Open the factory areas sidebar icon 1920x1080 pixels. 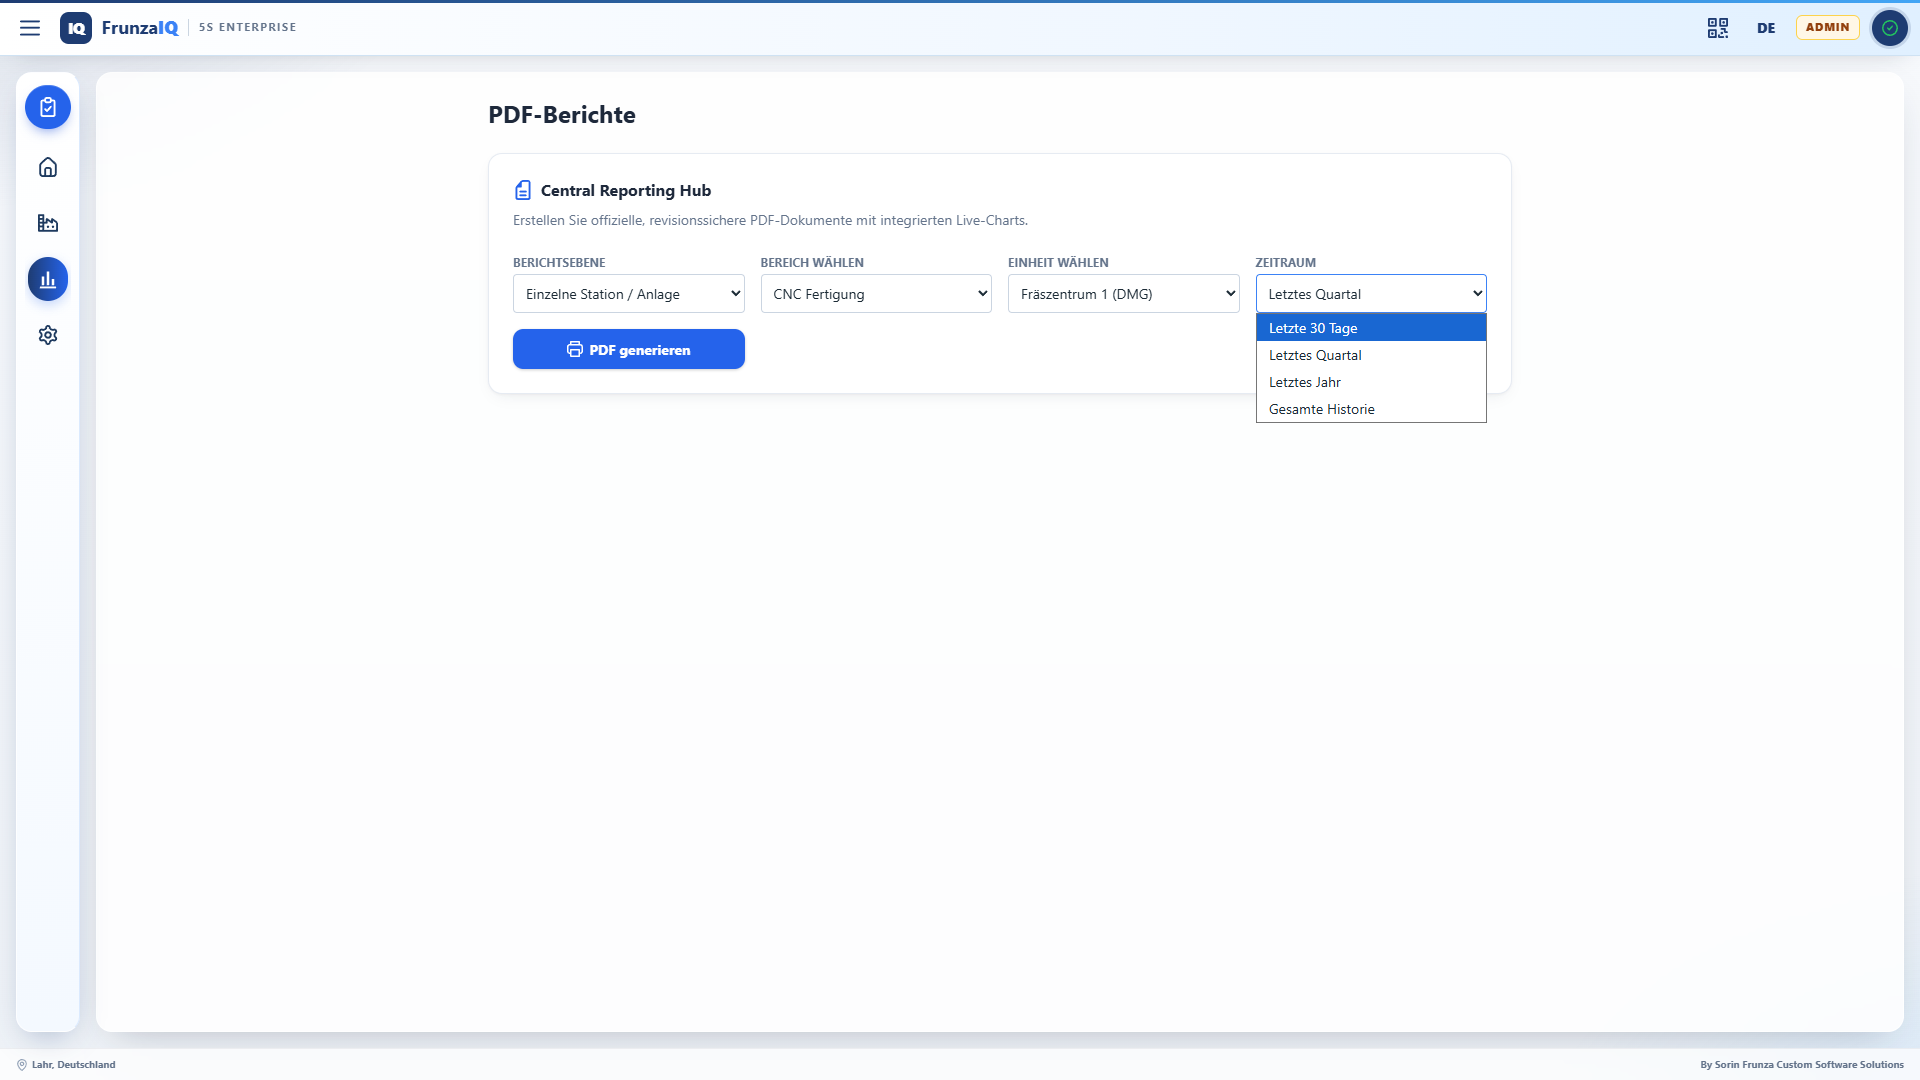click(48, 223)
